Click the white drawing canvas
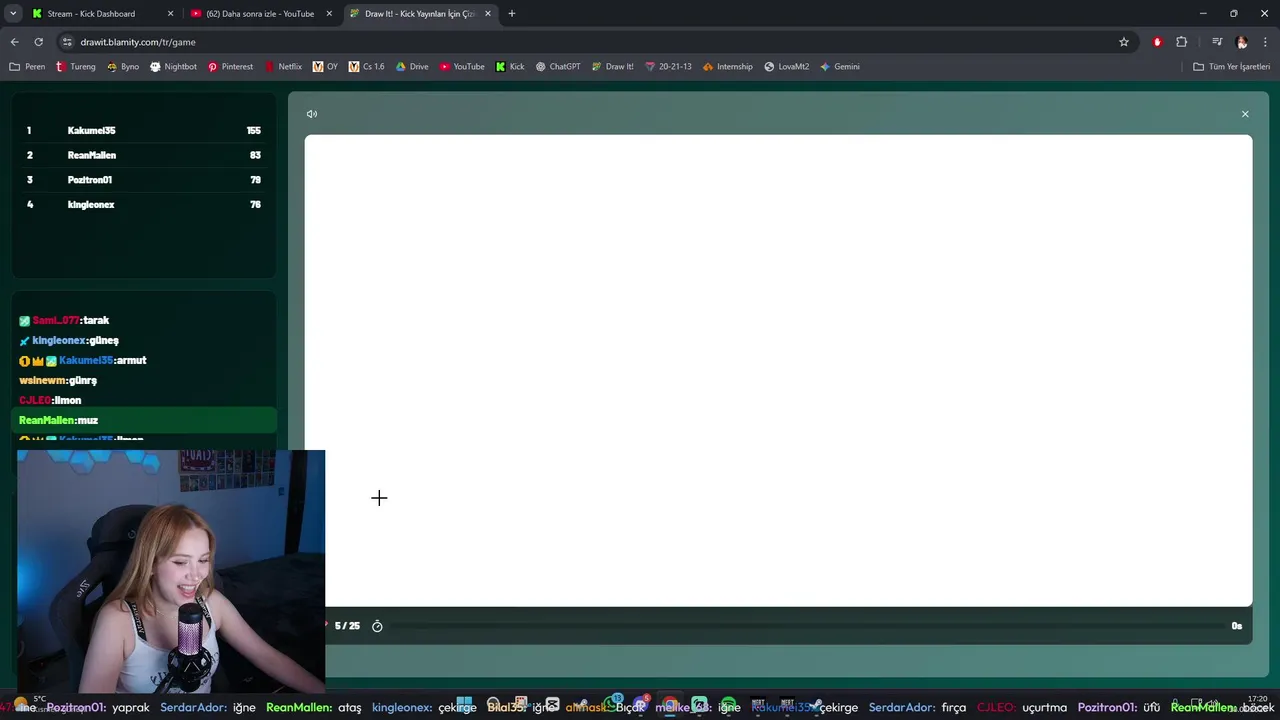The image size is (1280, 720). [x=778, y=370]
